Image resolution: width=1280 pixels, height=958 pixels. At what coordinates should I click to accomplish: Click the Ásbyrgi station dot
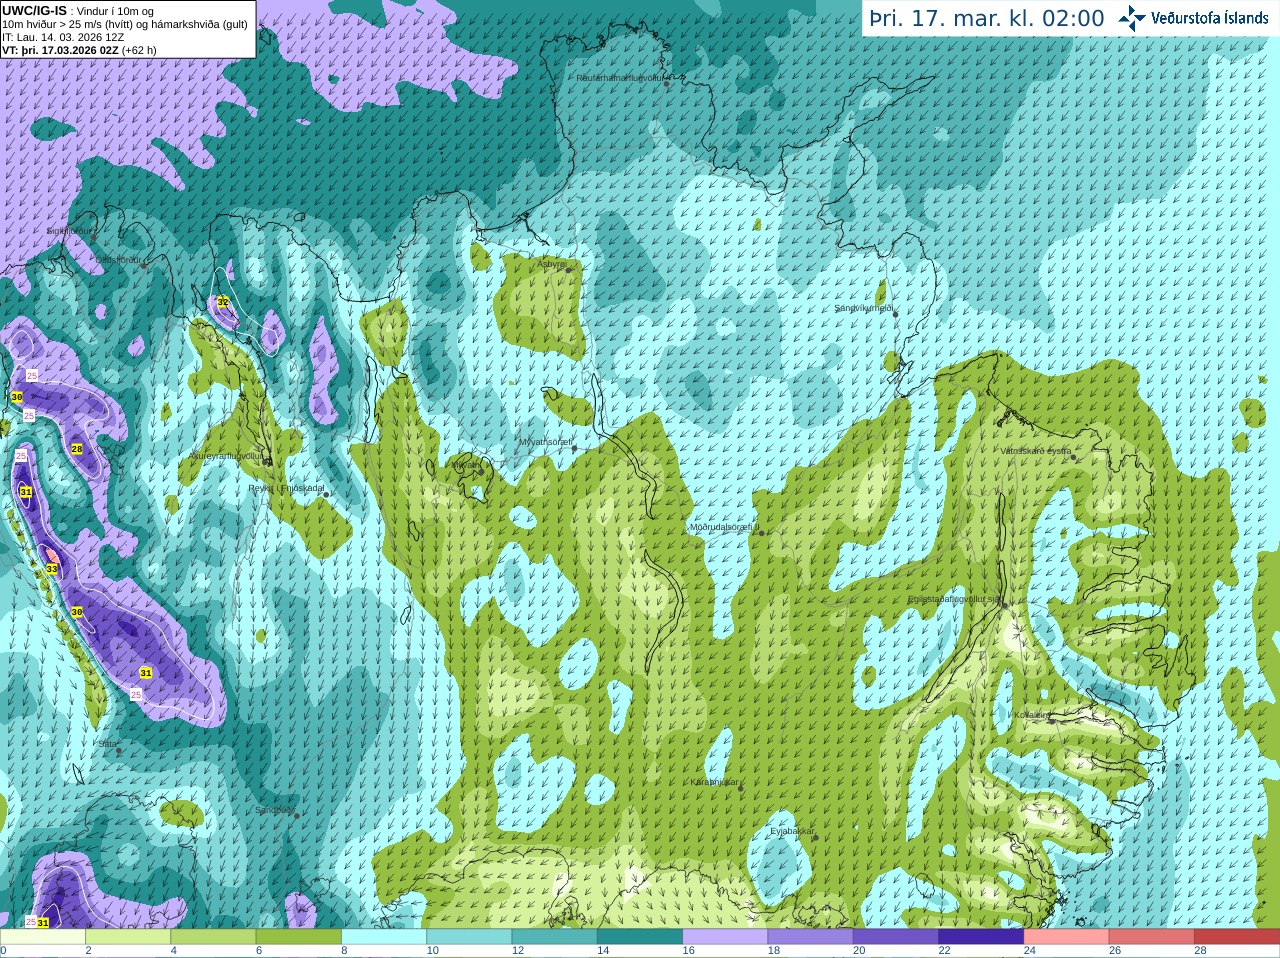tap(569, 270)
